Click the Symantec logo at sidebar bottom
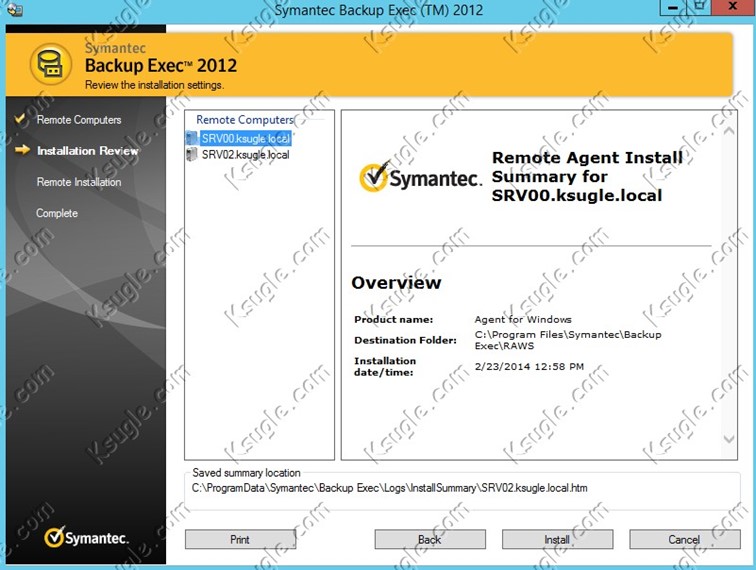Viewport: 756px width, 570px height. click(86, 537)
